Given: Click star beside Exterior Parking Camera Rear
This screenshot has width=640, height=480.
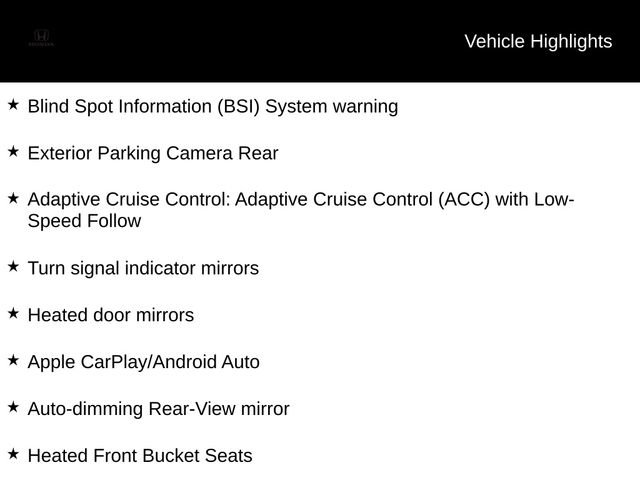Looking at the screenshot, I should pyautogui.click(x=13, y=151).
